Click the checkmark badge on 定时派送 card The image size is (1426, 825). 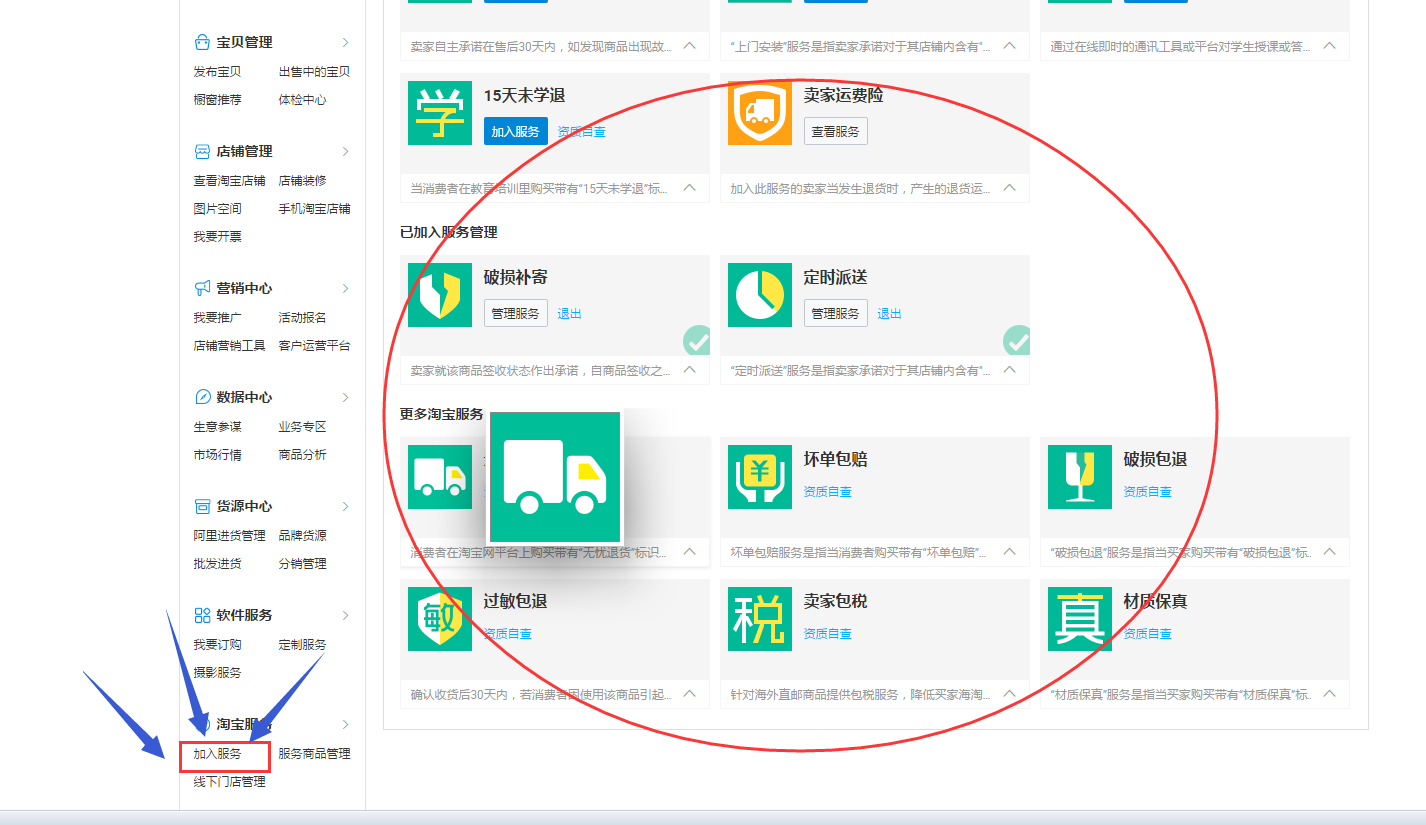pyautogui.click(x=1017, y=341)
